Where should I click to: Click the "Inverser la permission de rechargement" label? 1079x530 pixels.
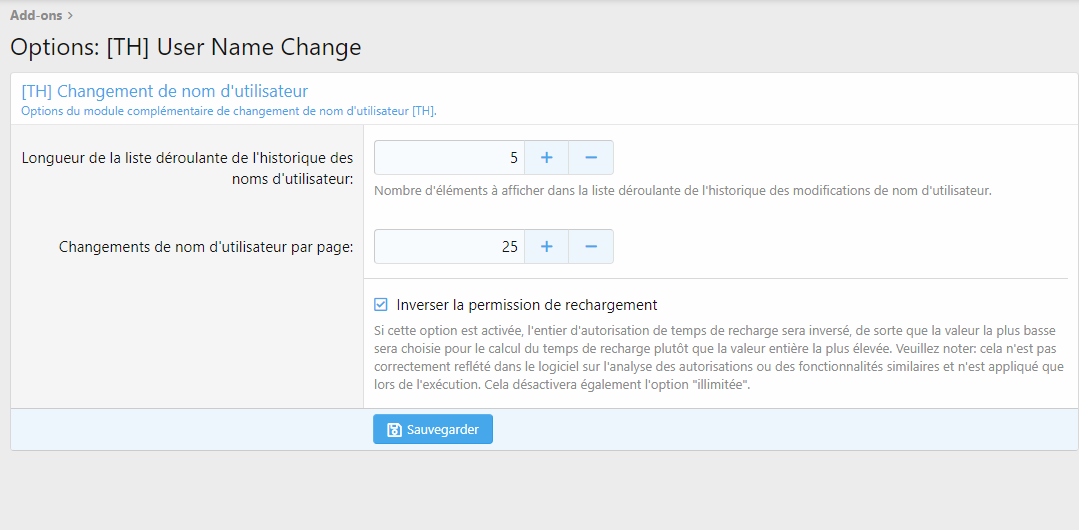click(x=527, y=305)
